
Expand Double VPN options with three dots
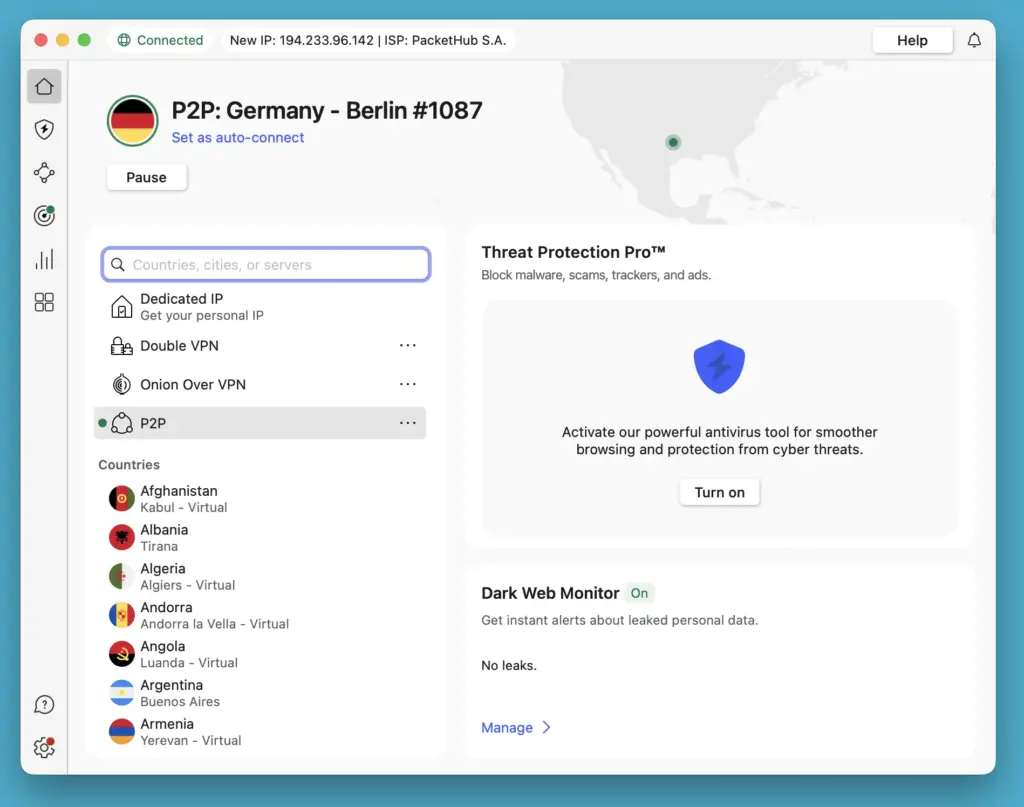pyautogui.click(x=407, y=346)
